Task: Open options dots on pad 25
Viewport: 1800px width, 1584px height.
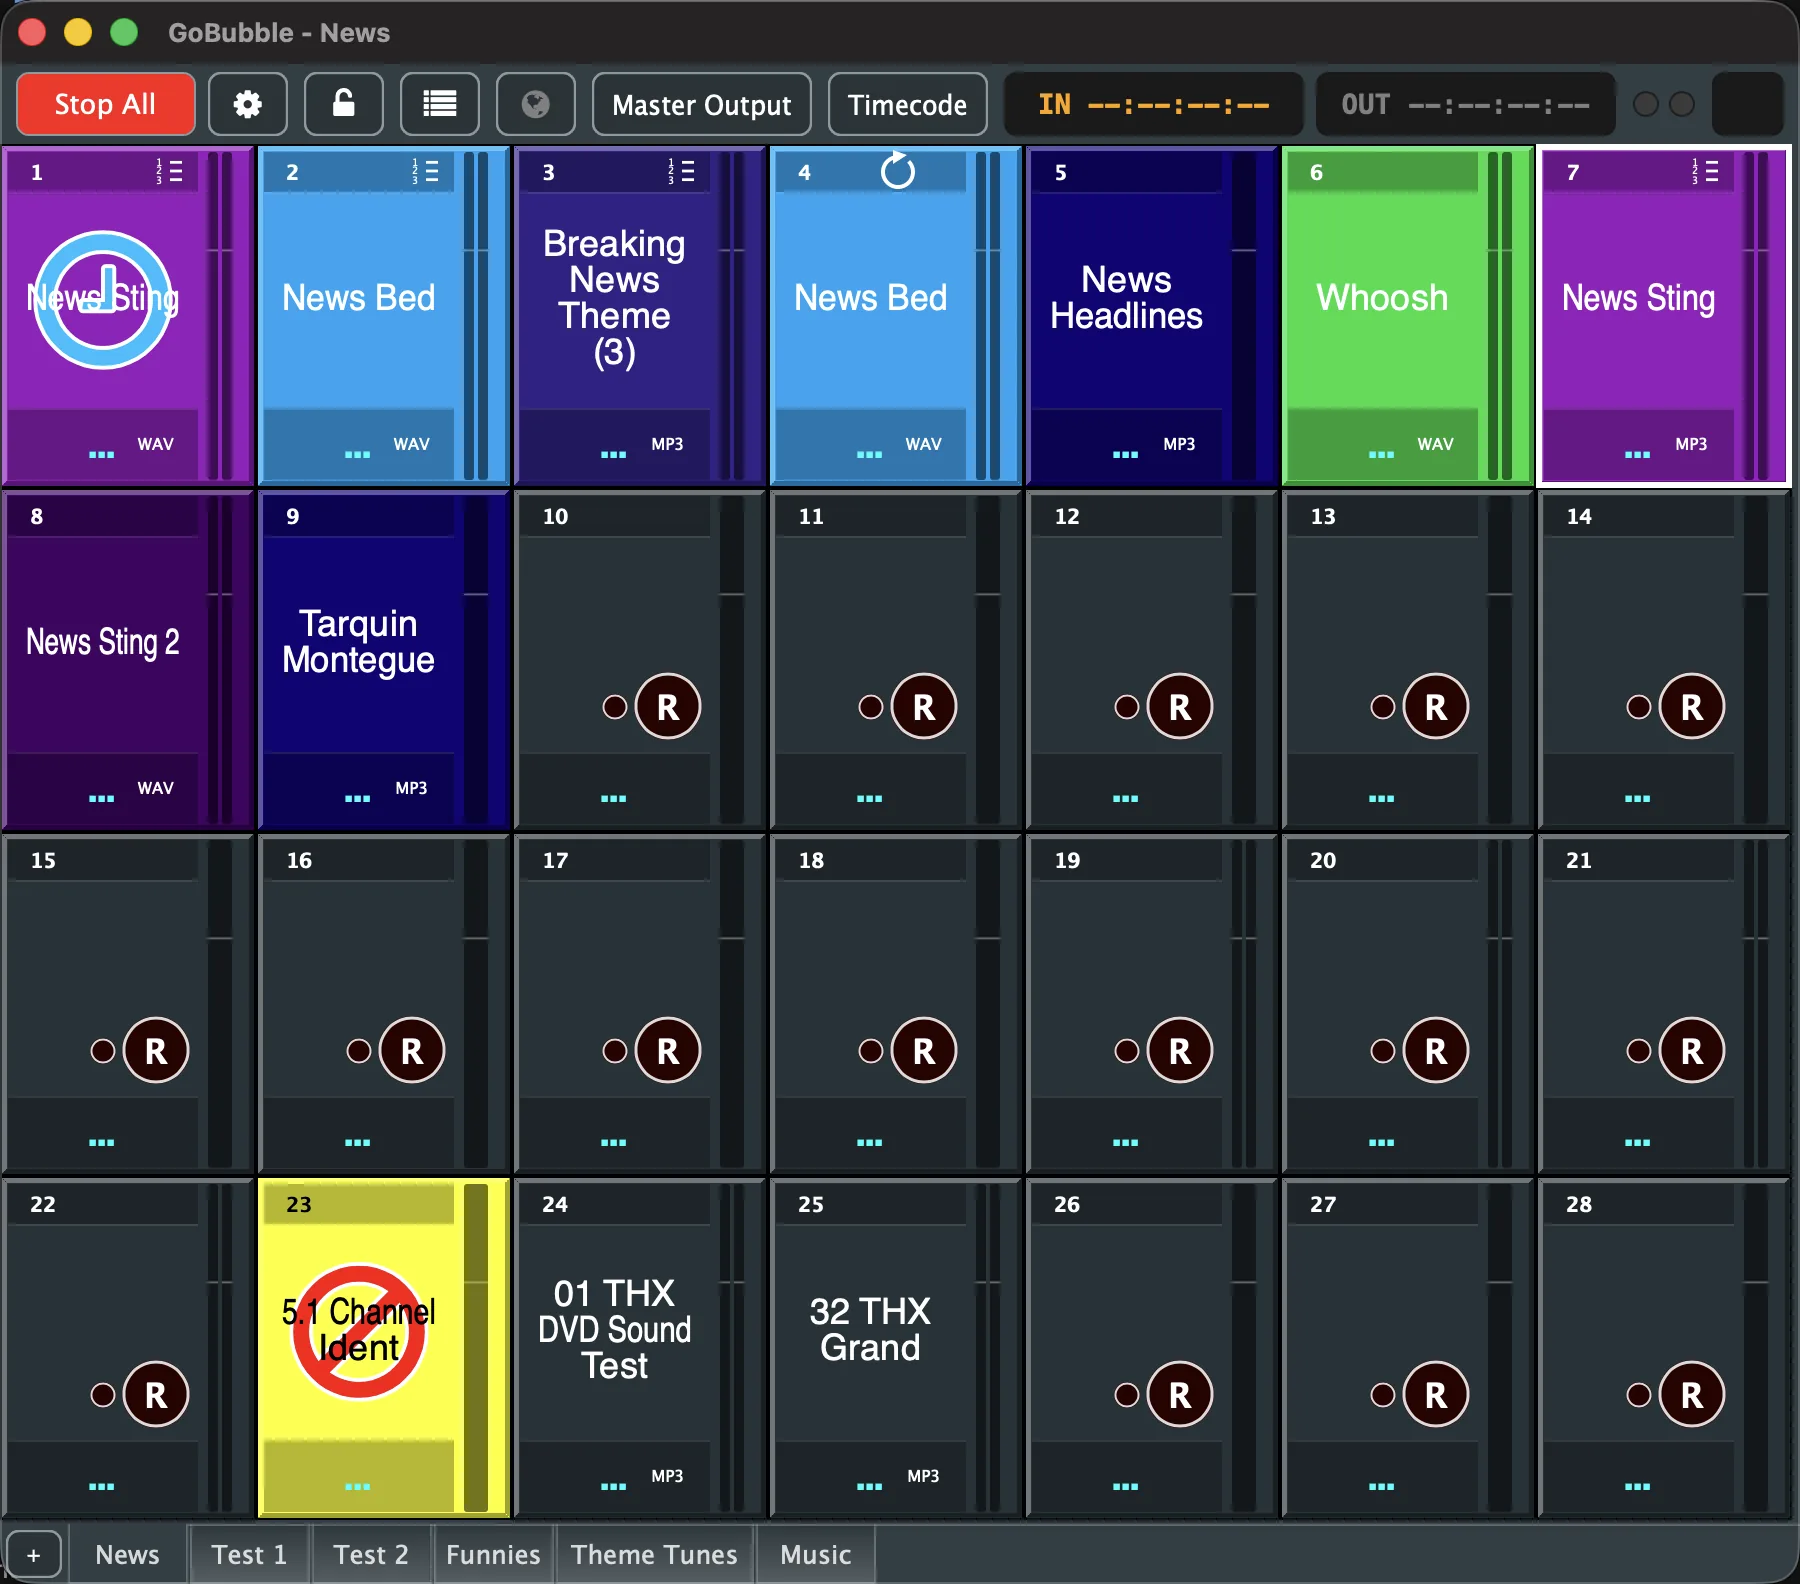Action: [869, 1486]
